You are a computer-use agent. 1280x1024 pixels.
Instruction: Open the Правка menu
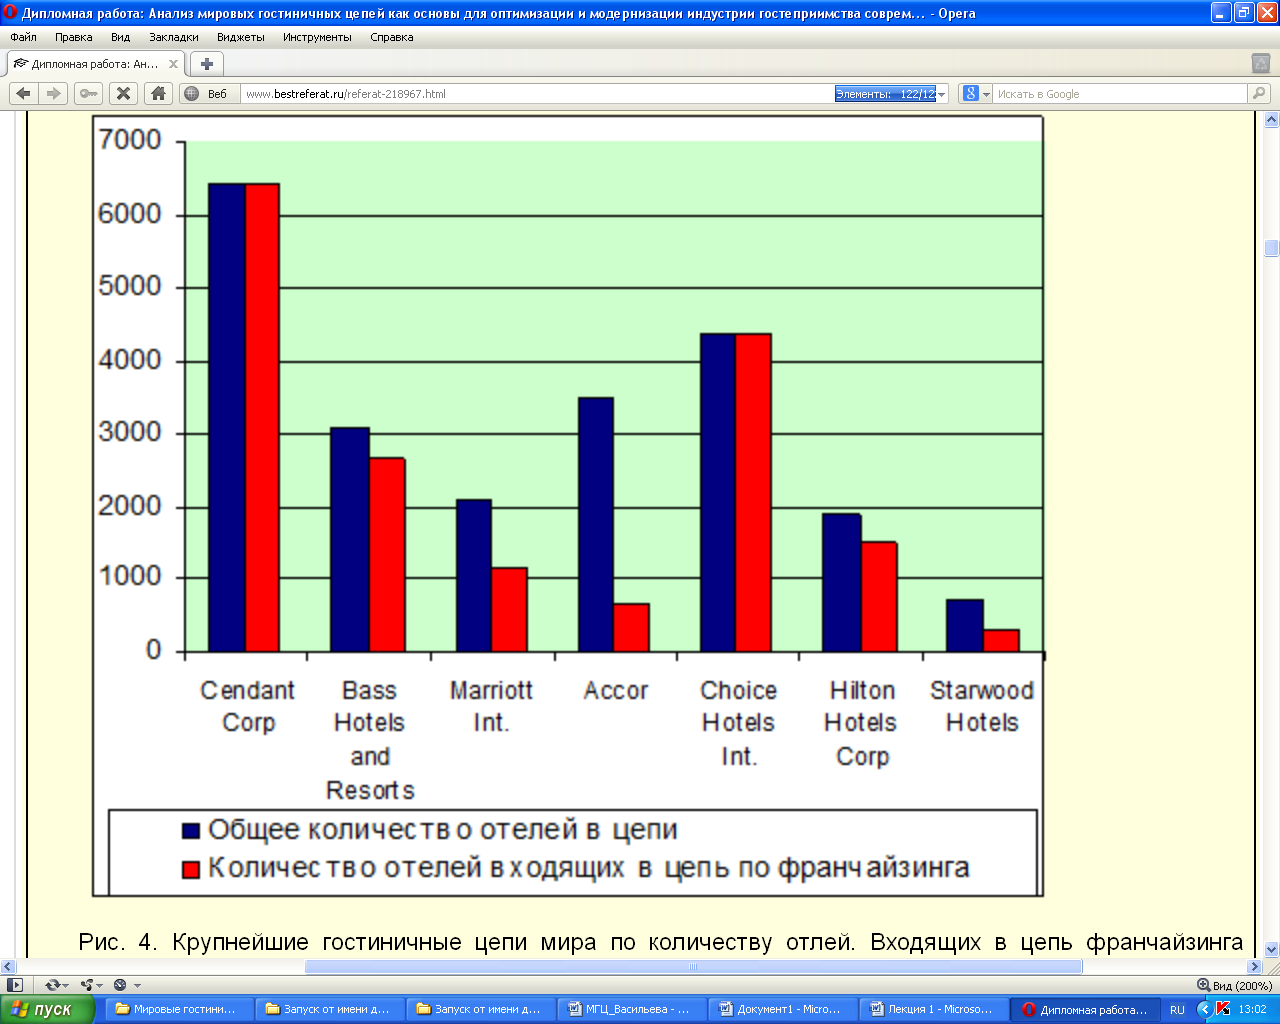coord(74,37)
